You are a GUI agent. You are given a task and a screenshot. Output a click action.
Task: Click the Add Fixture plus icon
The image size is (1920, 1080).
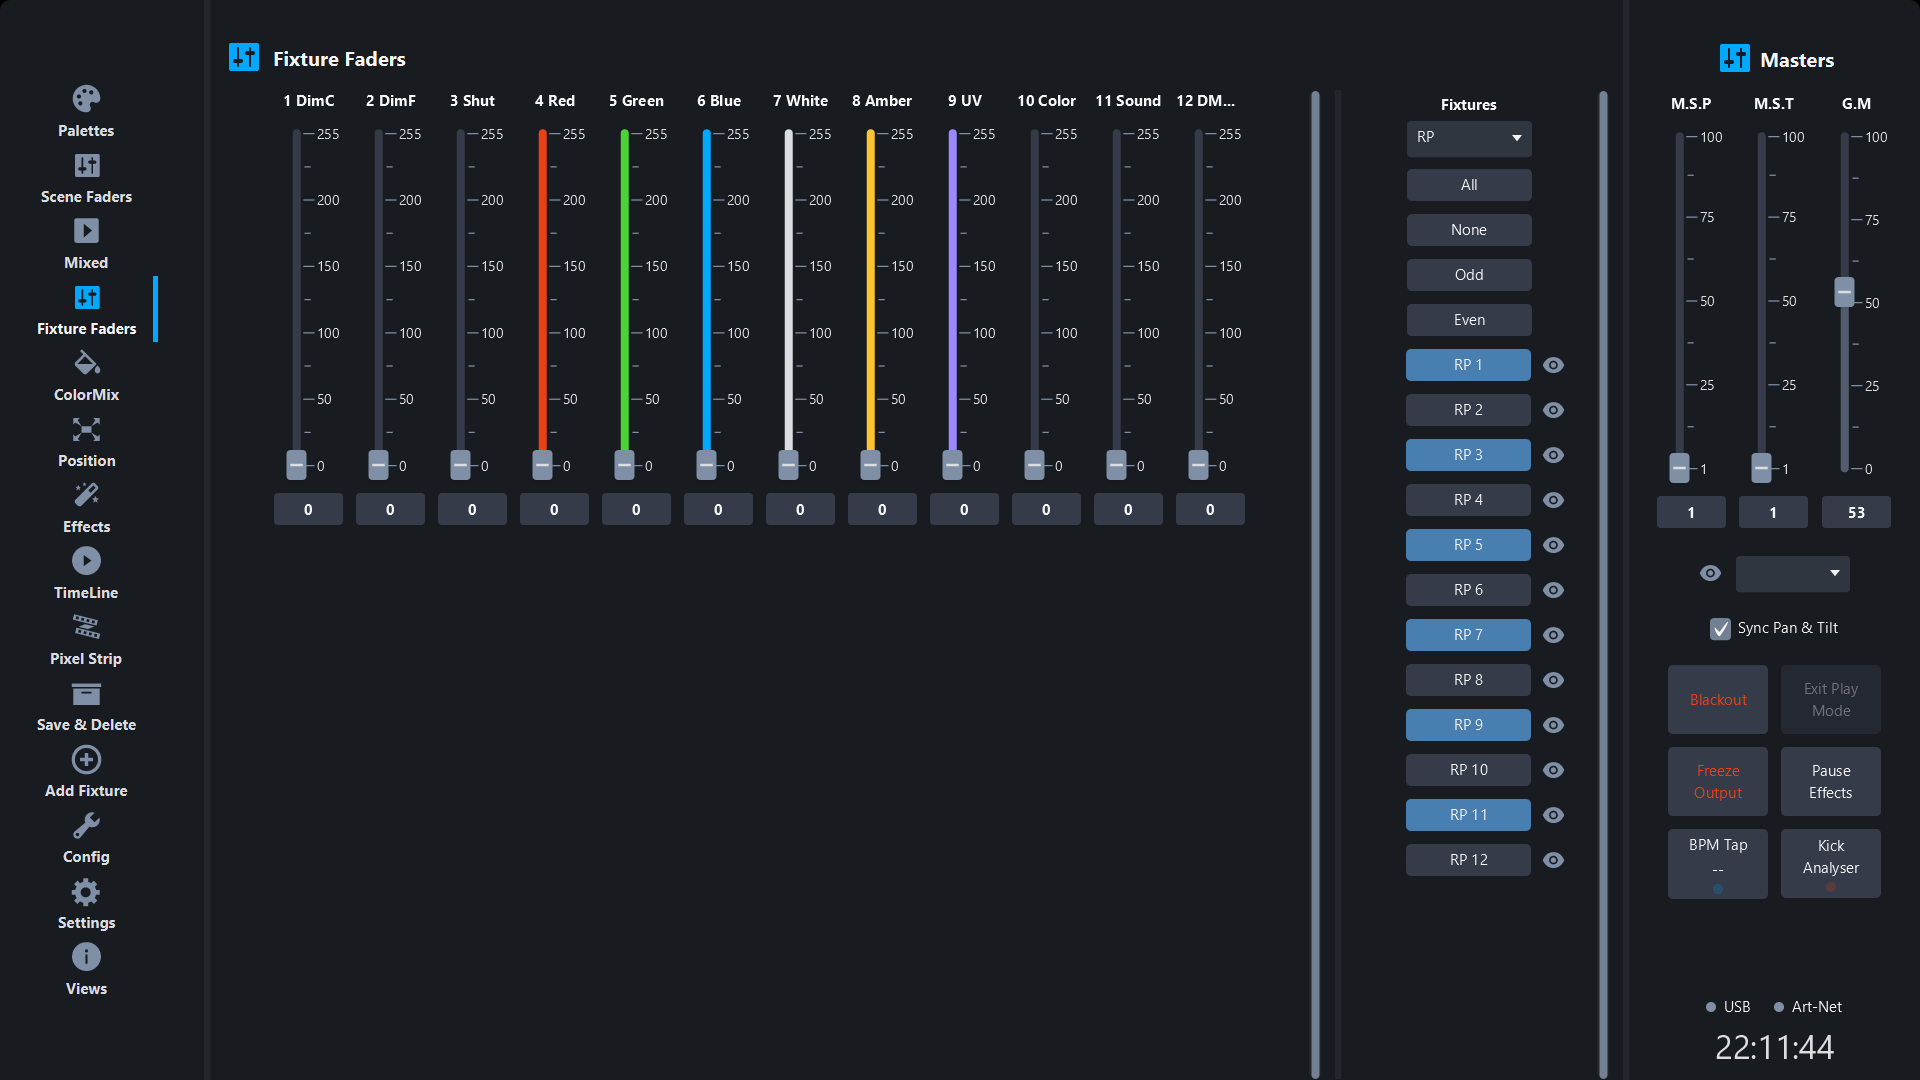point(86,759)
